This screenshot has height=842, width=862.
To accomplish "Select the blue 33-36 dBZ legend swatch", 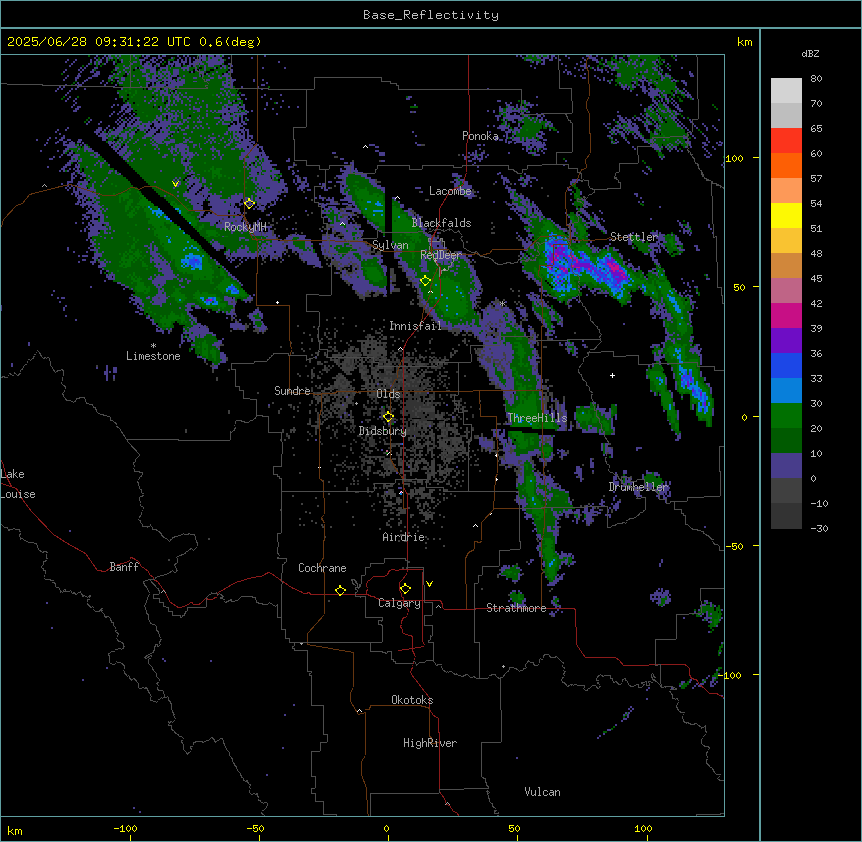I will (786, 366).
